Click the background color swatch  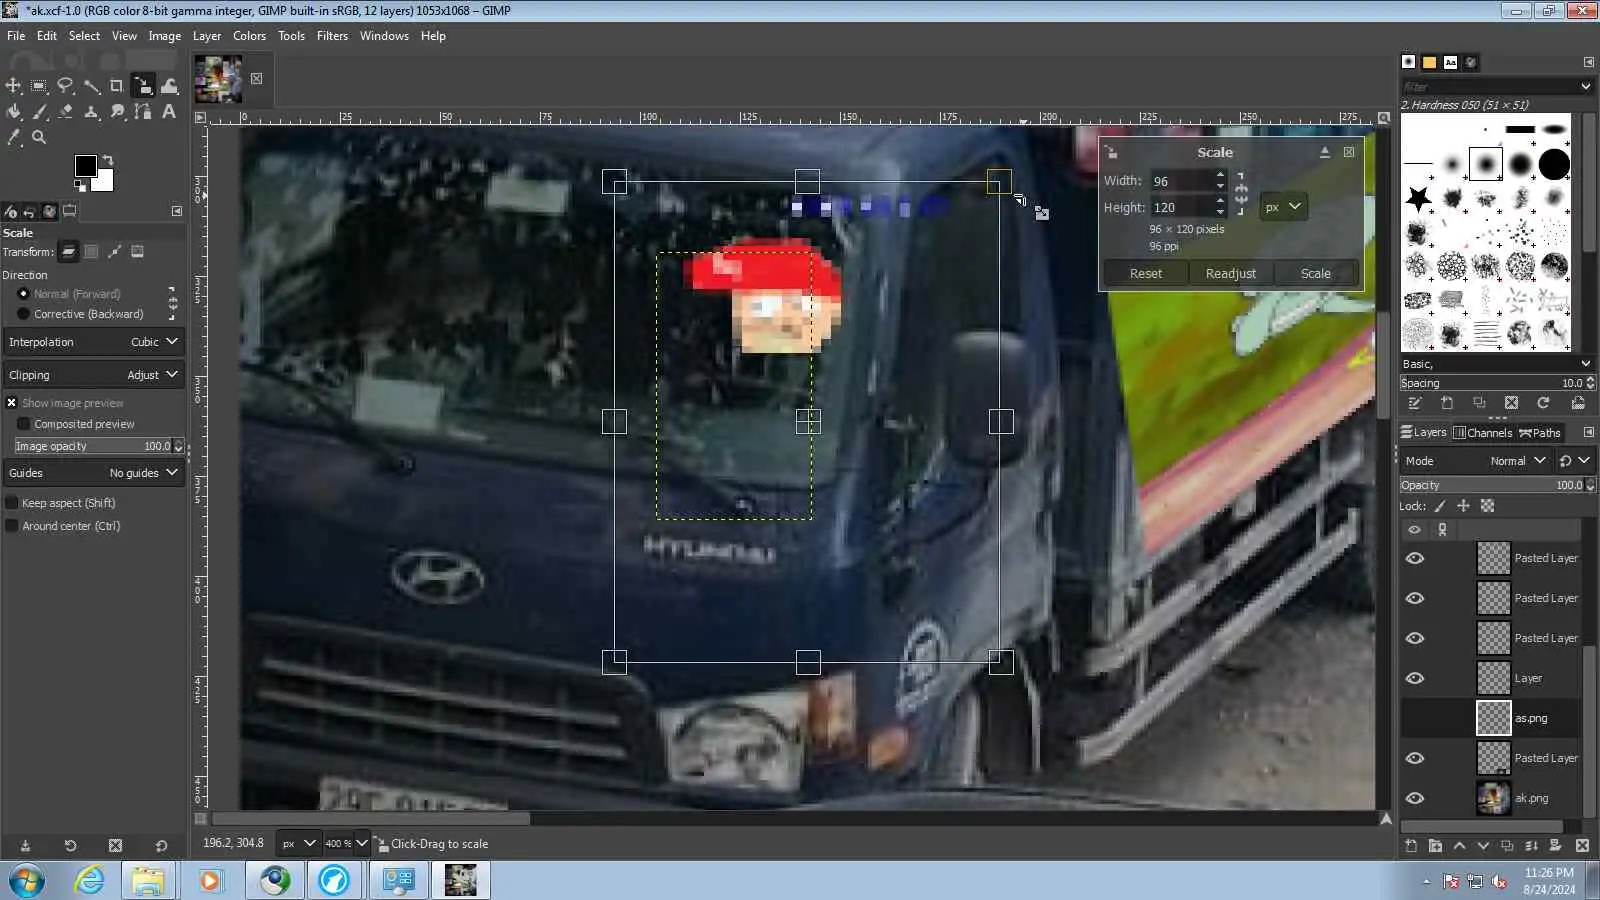click(105, 183)
